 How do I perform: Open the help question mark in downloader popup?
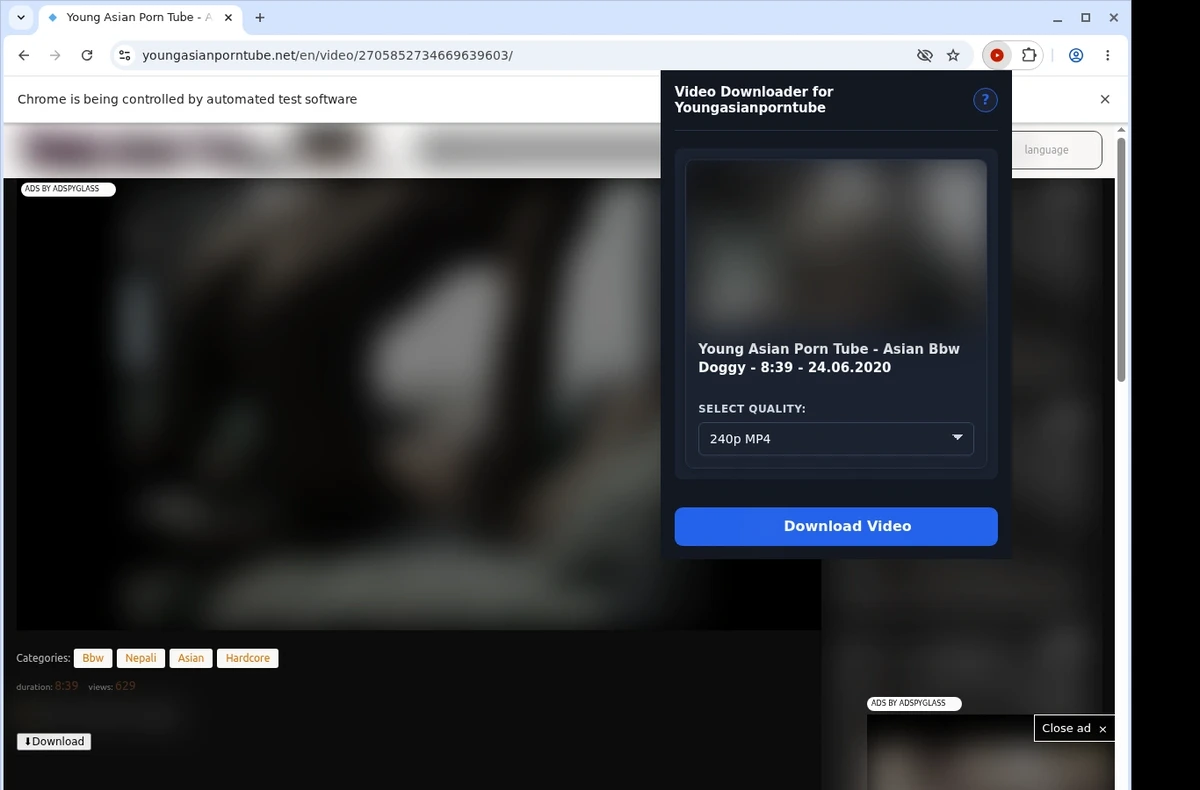(985, 99)
